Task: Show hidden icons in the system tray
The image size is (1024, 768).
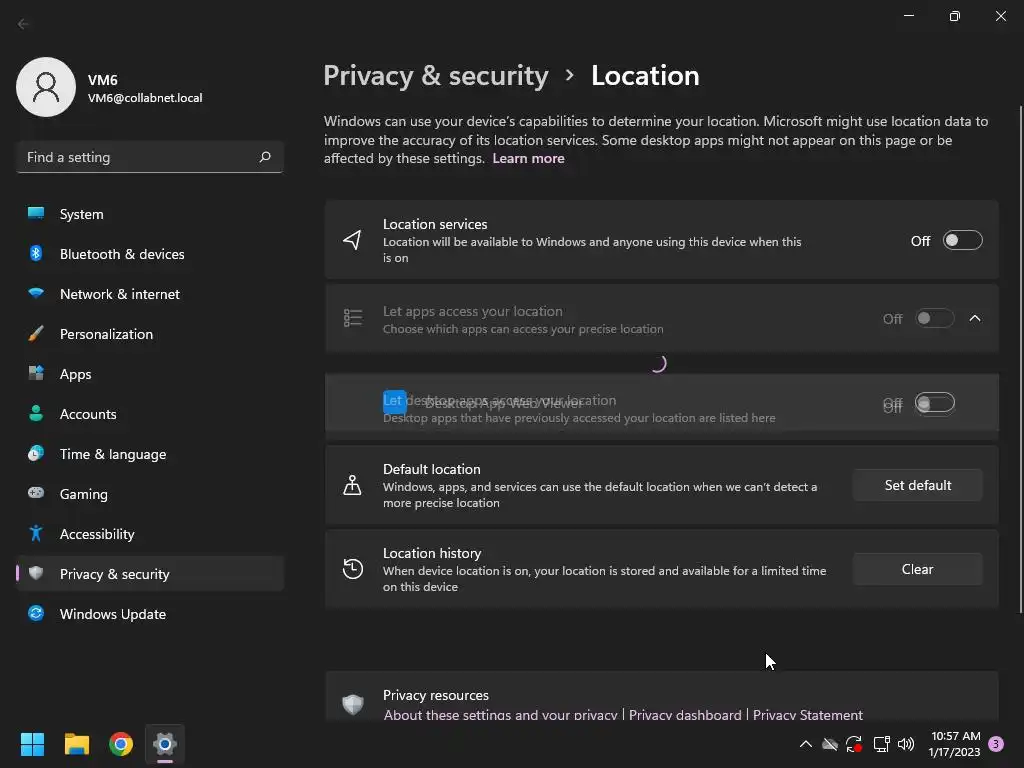Action: click(x=805, y=744)
